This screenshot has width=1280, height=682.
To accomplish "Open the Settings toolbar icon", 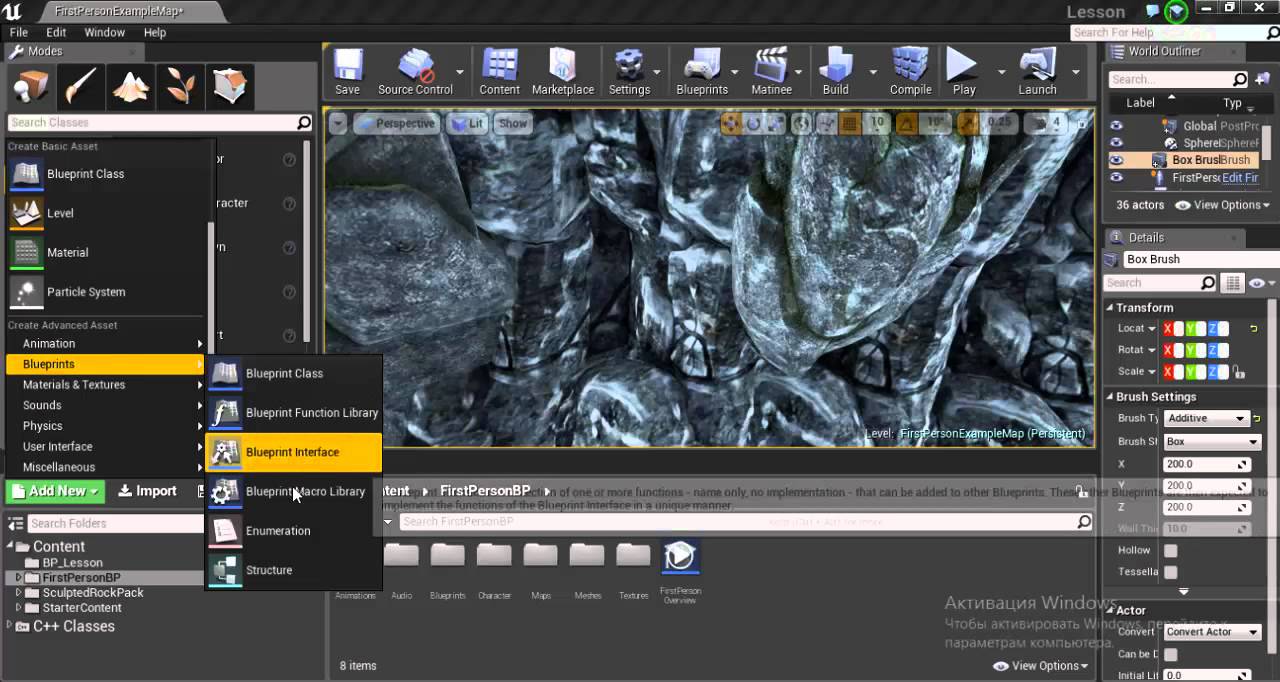I will (629, 72).
